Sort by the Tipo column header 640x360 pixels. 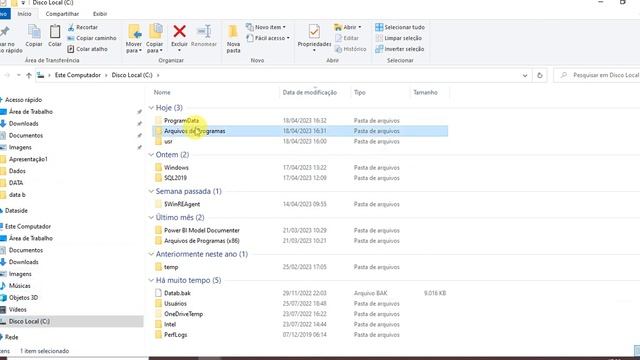point(360,93)
